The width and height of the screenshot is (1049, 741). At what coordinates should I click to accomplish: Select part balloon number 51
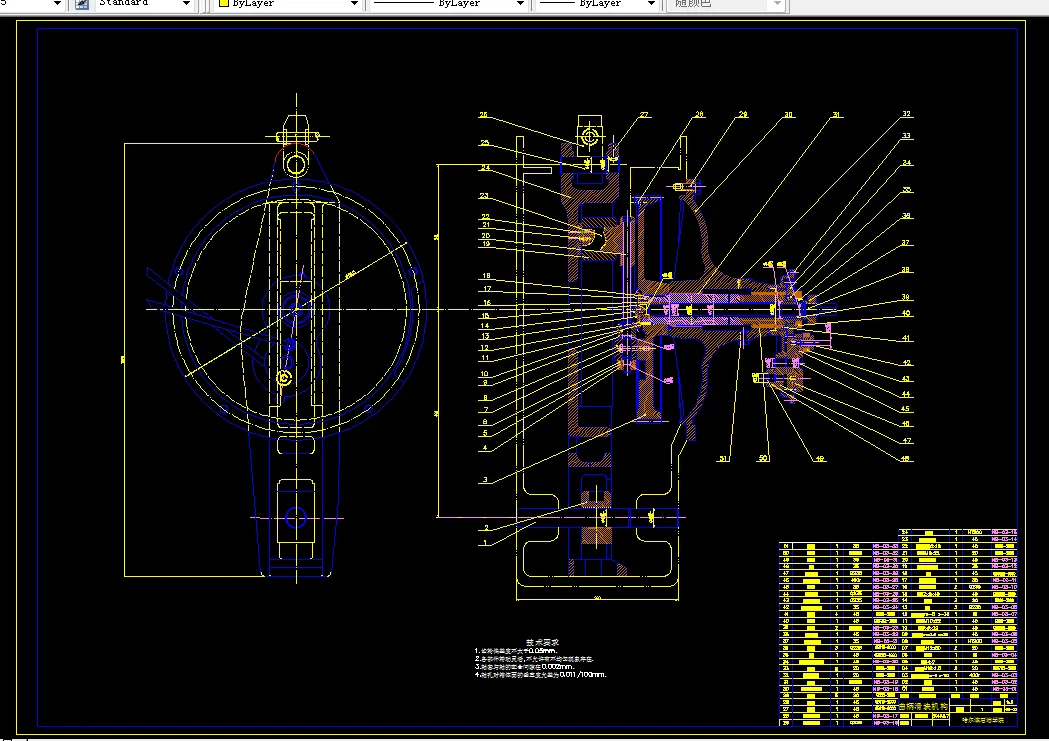click(723, 459)
